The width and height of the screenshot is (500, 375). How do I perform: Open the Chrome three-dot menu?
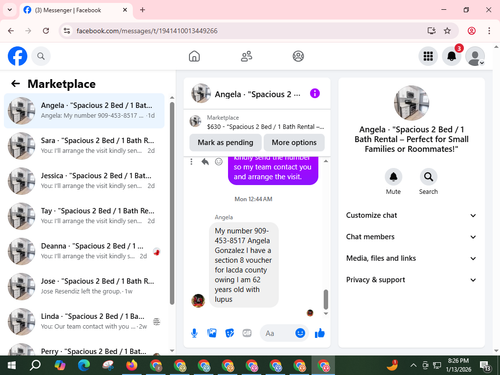(489, 31)
